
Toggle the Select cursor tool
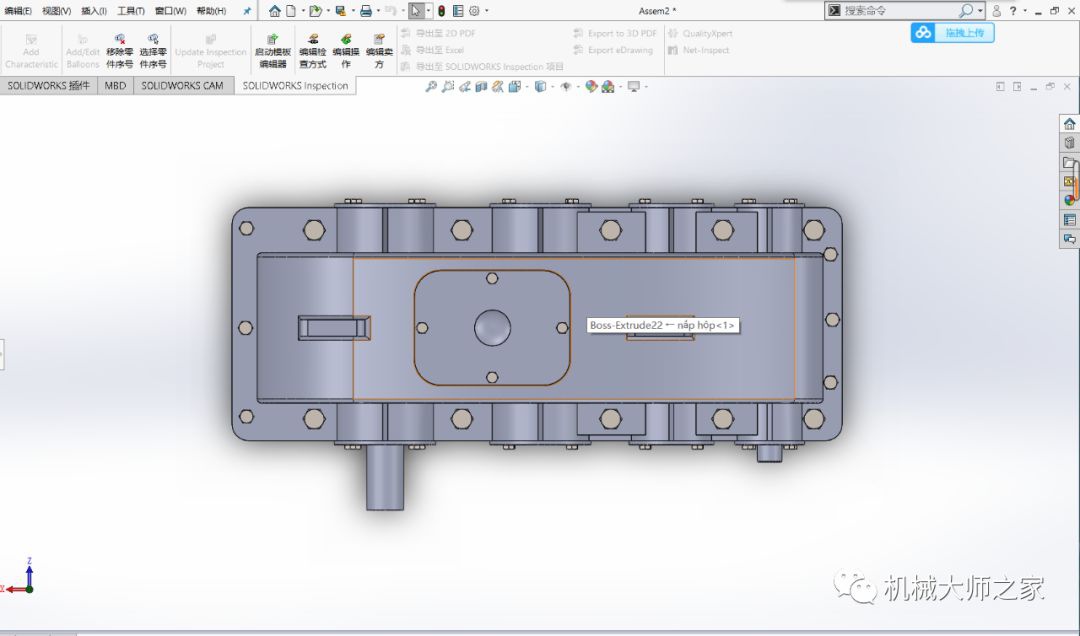pos(416,11)
